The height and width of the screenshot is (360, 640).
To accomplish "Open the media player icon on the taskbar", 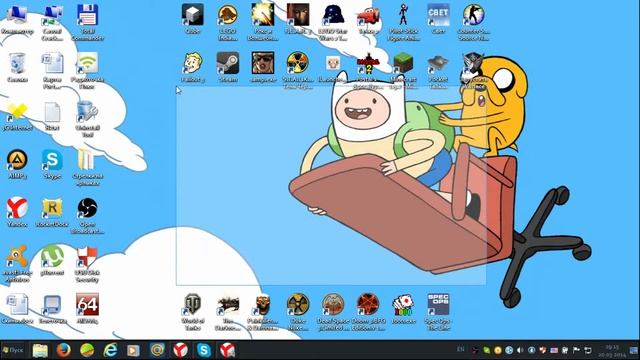I will tap(133, 350).
